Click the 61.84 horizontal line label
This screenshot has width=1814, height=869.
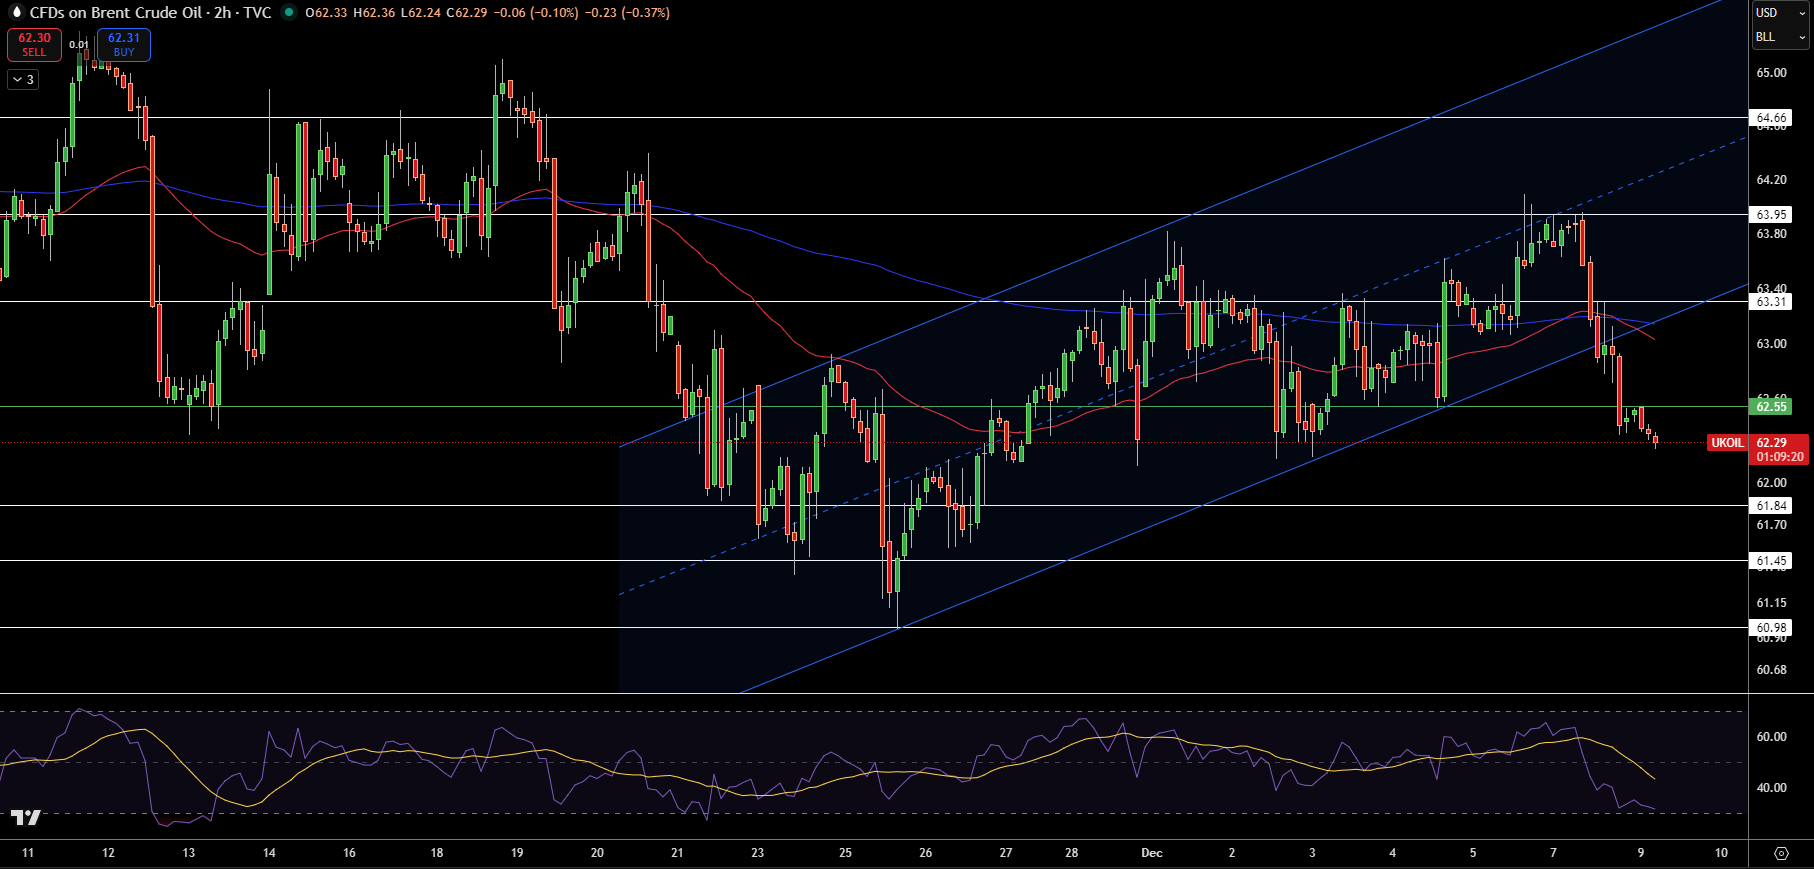point(1771,506)
